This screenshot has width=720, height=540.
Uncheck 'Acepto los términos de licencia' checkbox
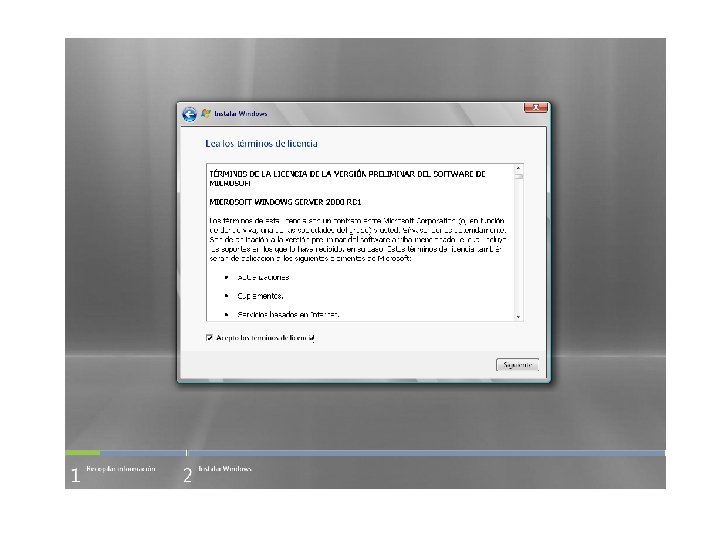click(x=209, y=338)
